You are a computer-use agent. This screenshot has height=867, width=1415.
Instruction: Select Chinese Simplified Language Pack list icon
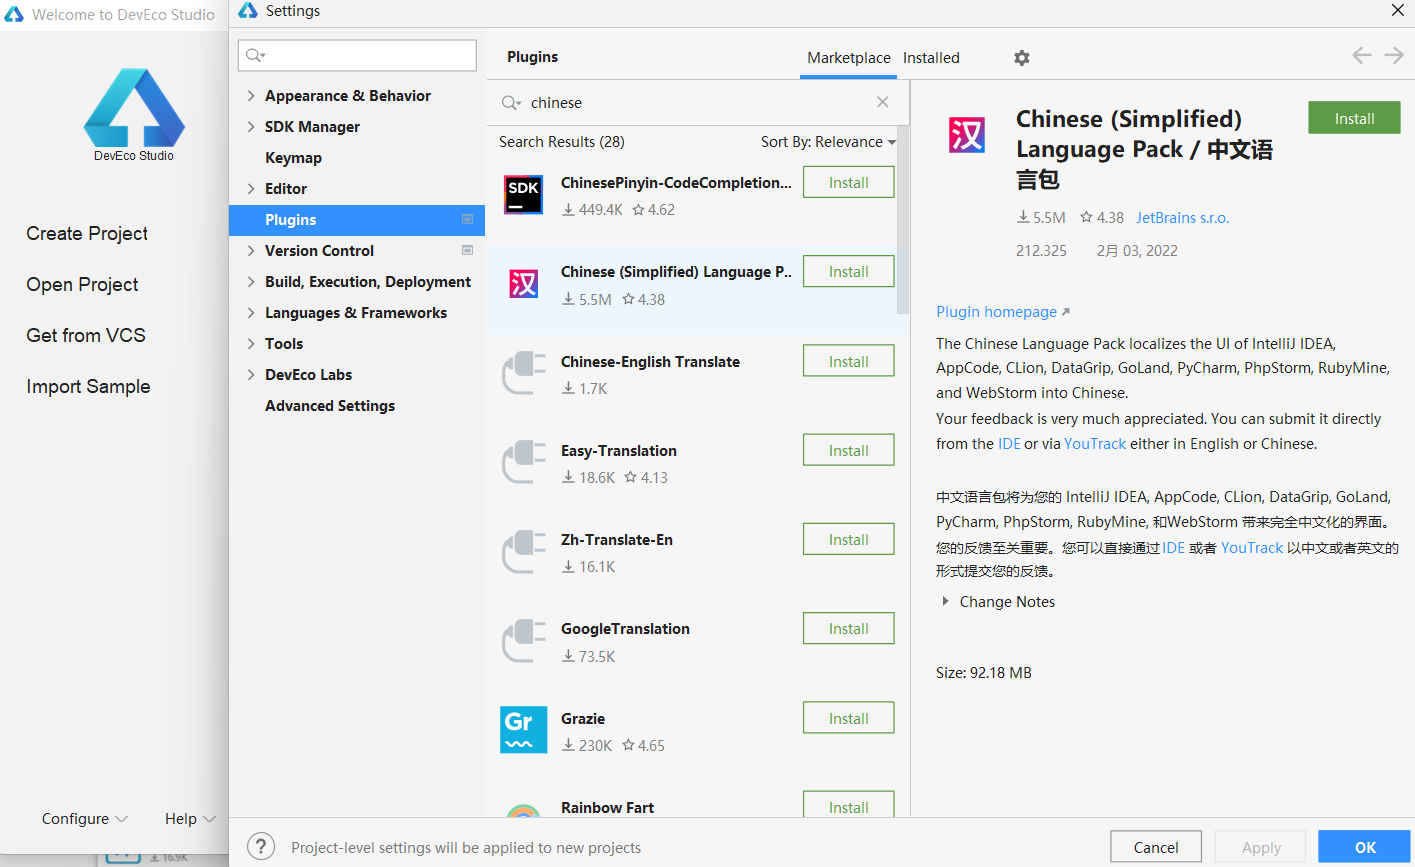523,284
